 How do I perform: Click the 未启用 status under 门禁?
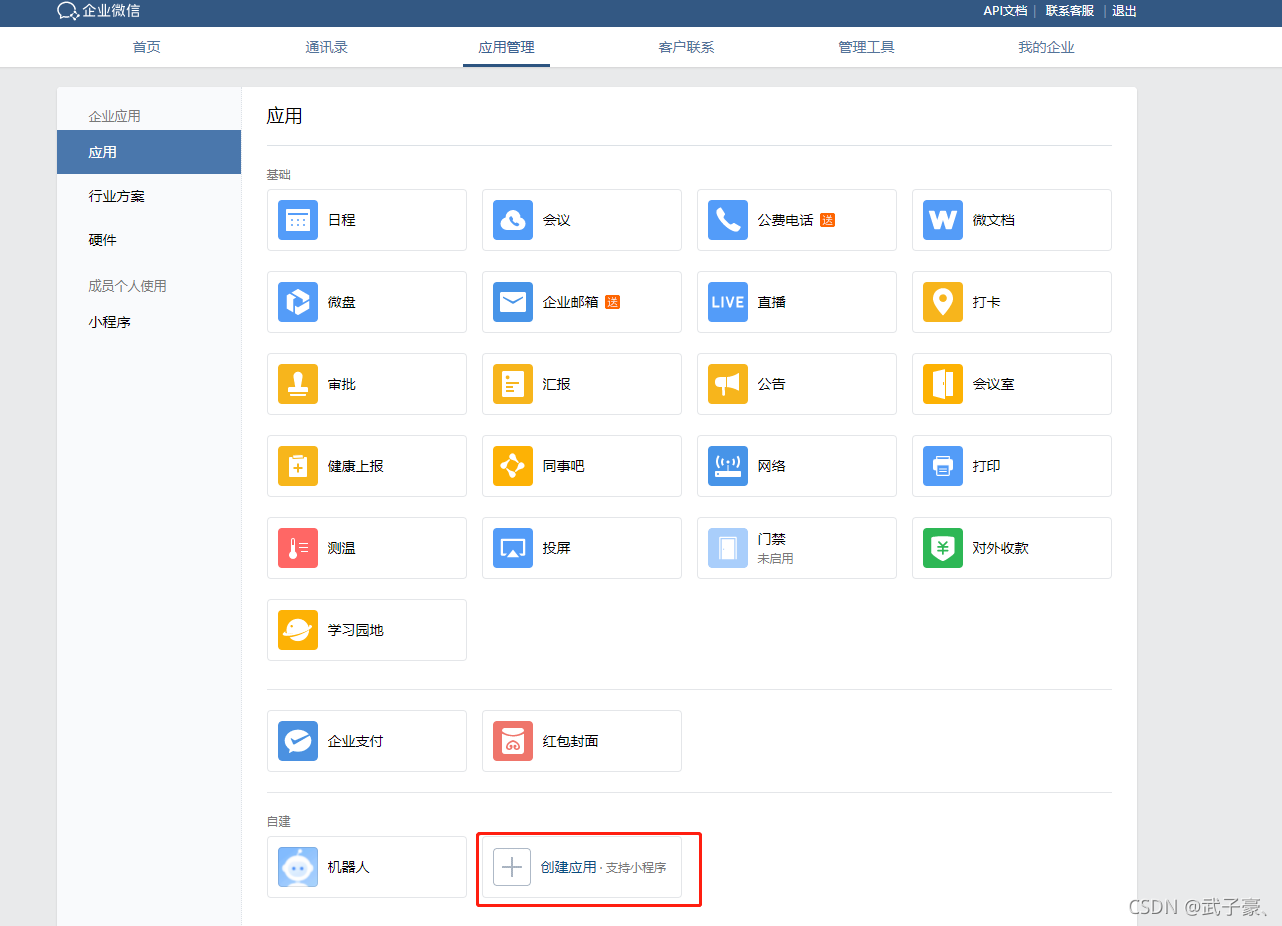point(775,559)
